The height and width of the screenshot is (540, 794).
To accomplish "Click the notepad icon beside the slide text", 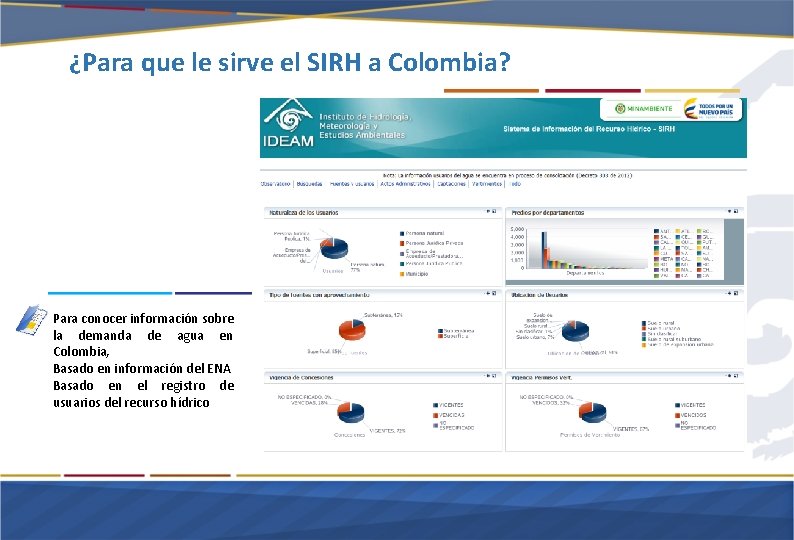I will click(x=31, y=320).
